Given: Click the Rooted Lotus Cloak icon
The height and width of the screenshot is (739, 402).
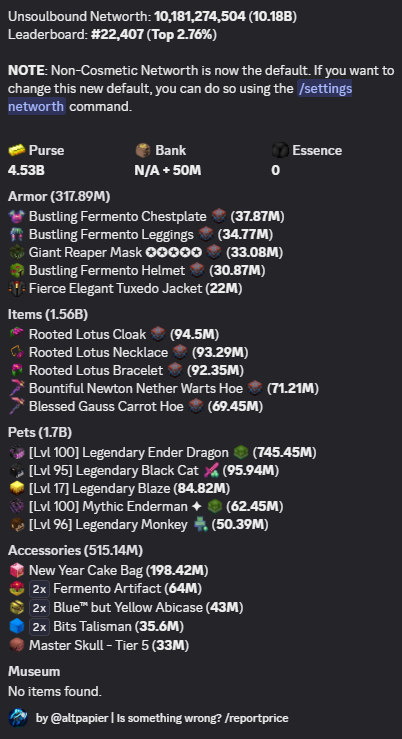Looking at the screenshot, I should [x=16, y=334].
